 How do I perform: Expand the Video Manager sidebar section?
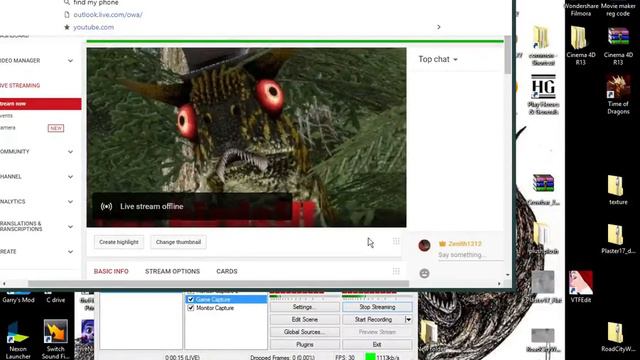click(70, 61)
